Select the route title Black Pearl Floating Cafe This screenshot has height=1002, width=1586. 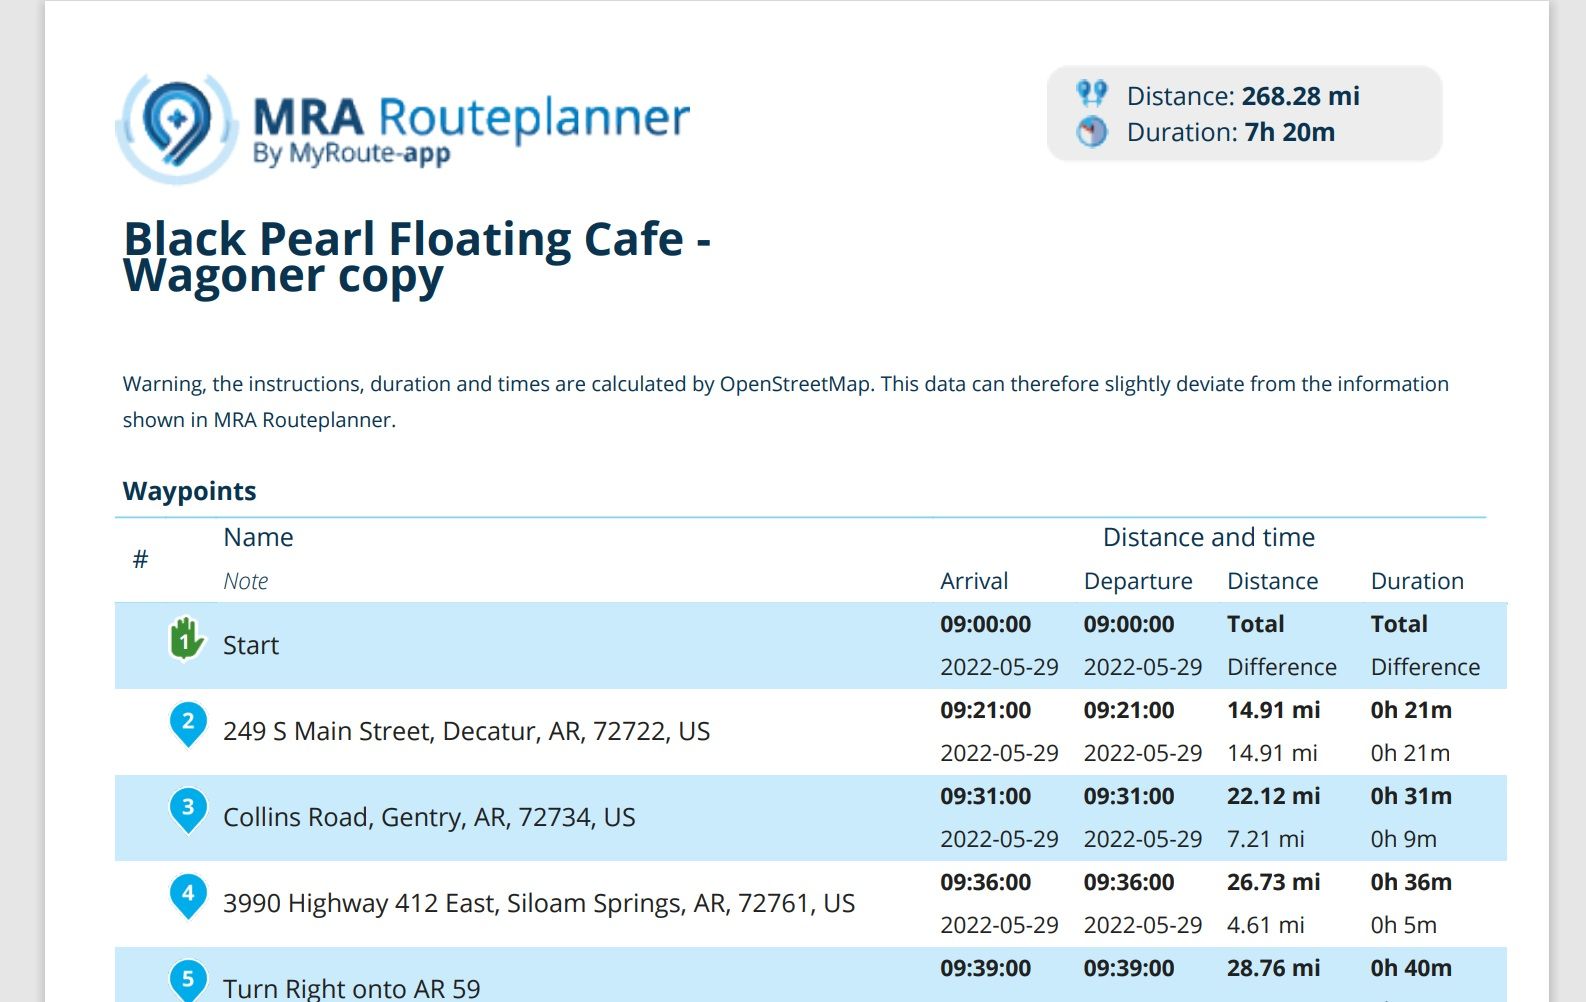point(417,257)
